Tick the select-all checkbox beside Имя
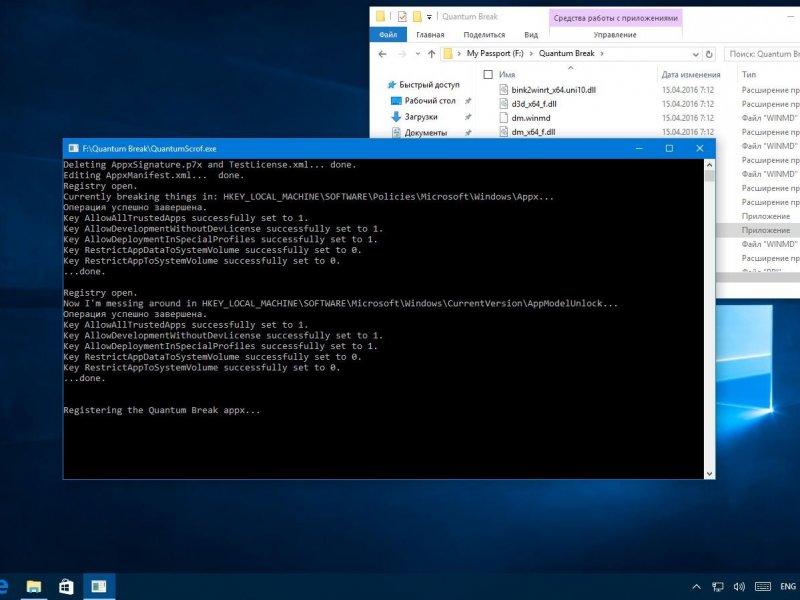800x600 pixels. [x=488, y=74]
